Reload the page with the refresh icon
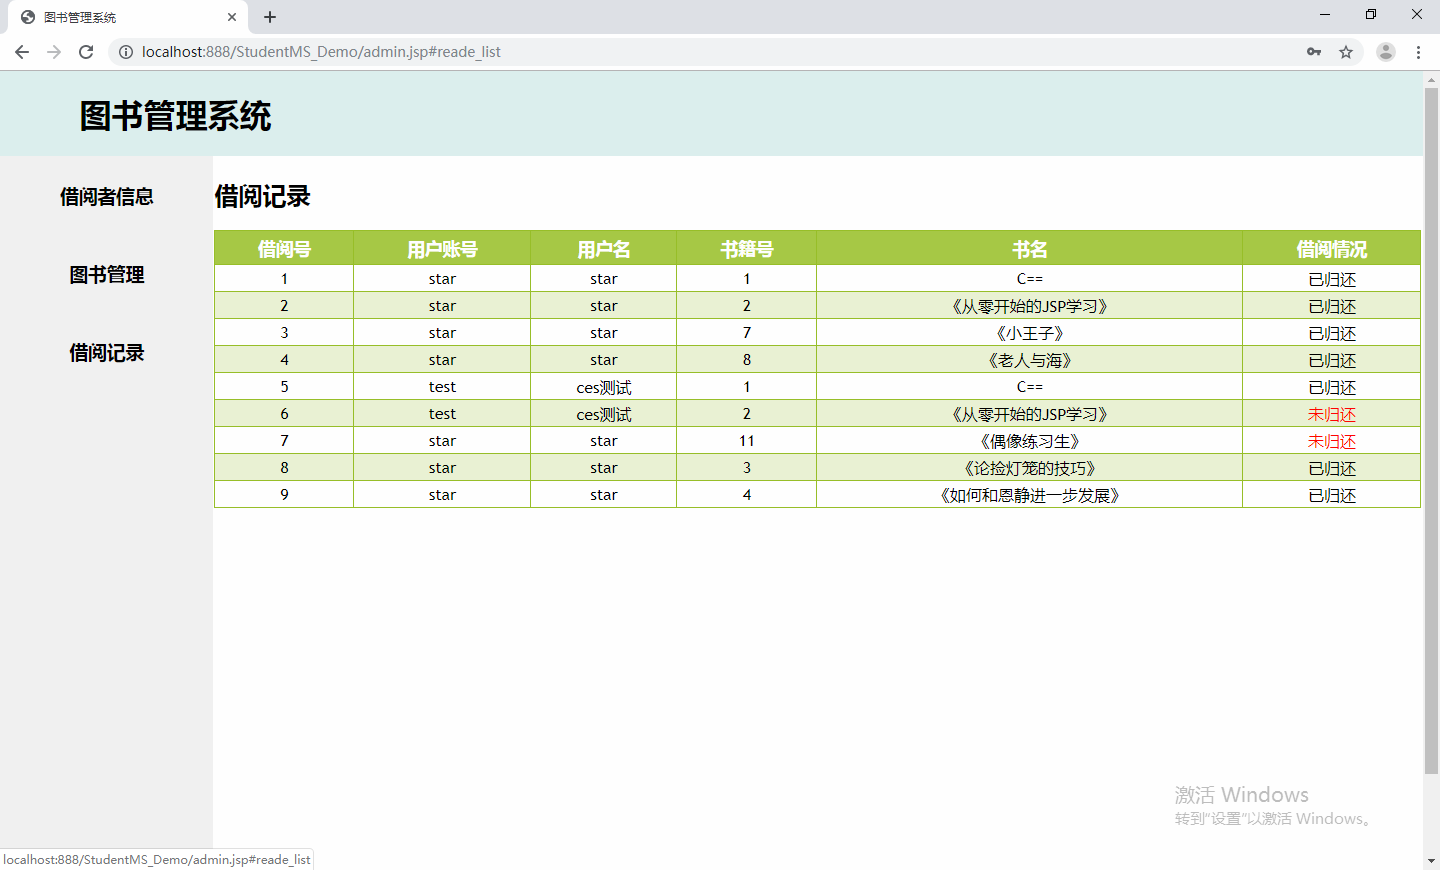 86,52
